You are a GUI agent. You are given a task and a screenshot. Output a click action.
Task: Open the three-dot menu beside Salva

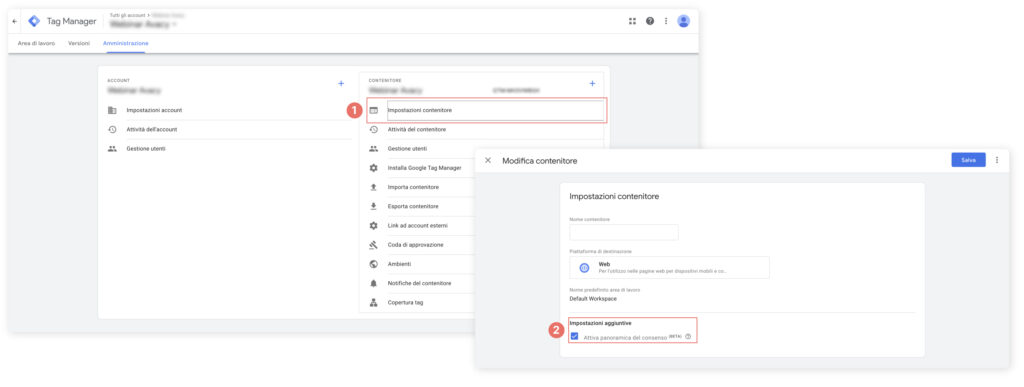tap(997, 160)
